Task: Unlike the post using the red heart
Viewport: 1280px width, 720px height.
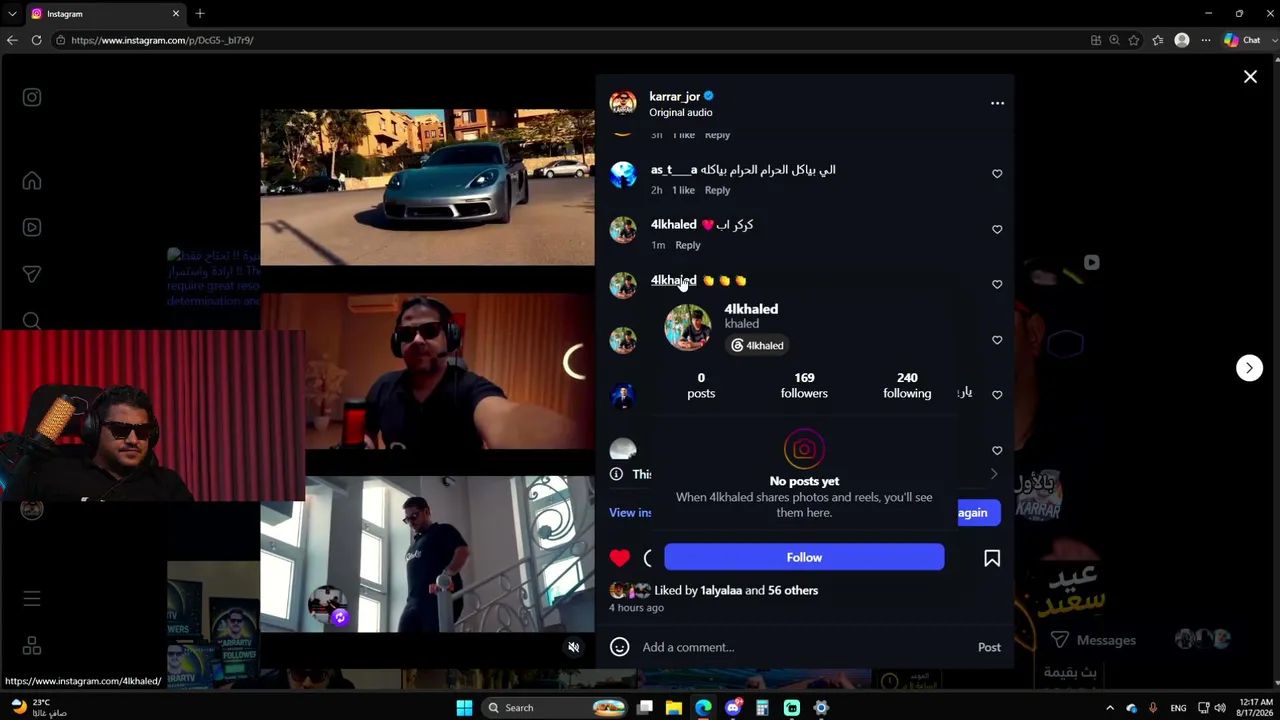Action: pyautogui.click(x=620, y=558)
